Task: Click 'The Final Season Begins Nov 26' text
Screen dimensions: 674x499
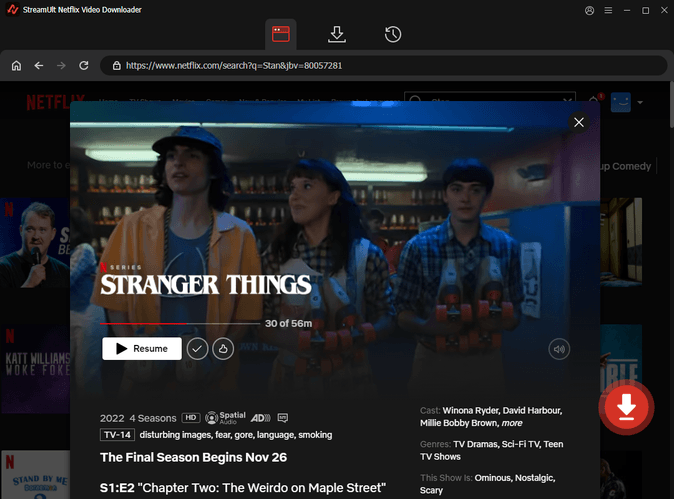Action: 193,457
